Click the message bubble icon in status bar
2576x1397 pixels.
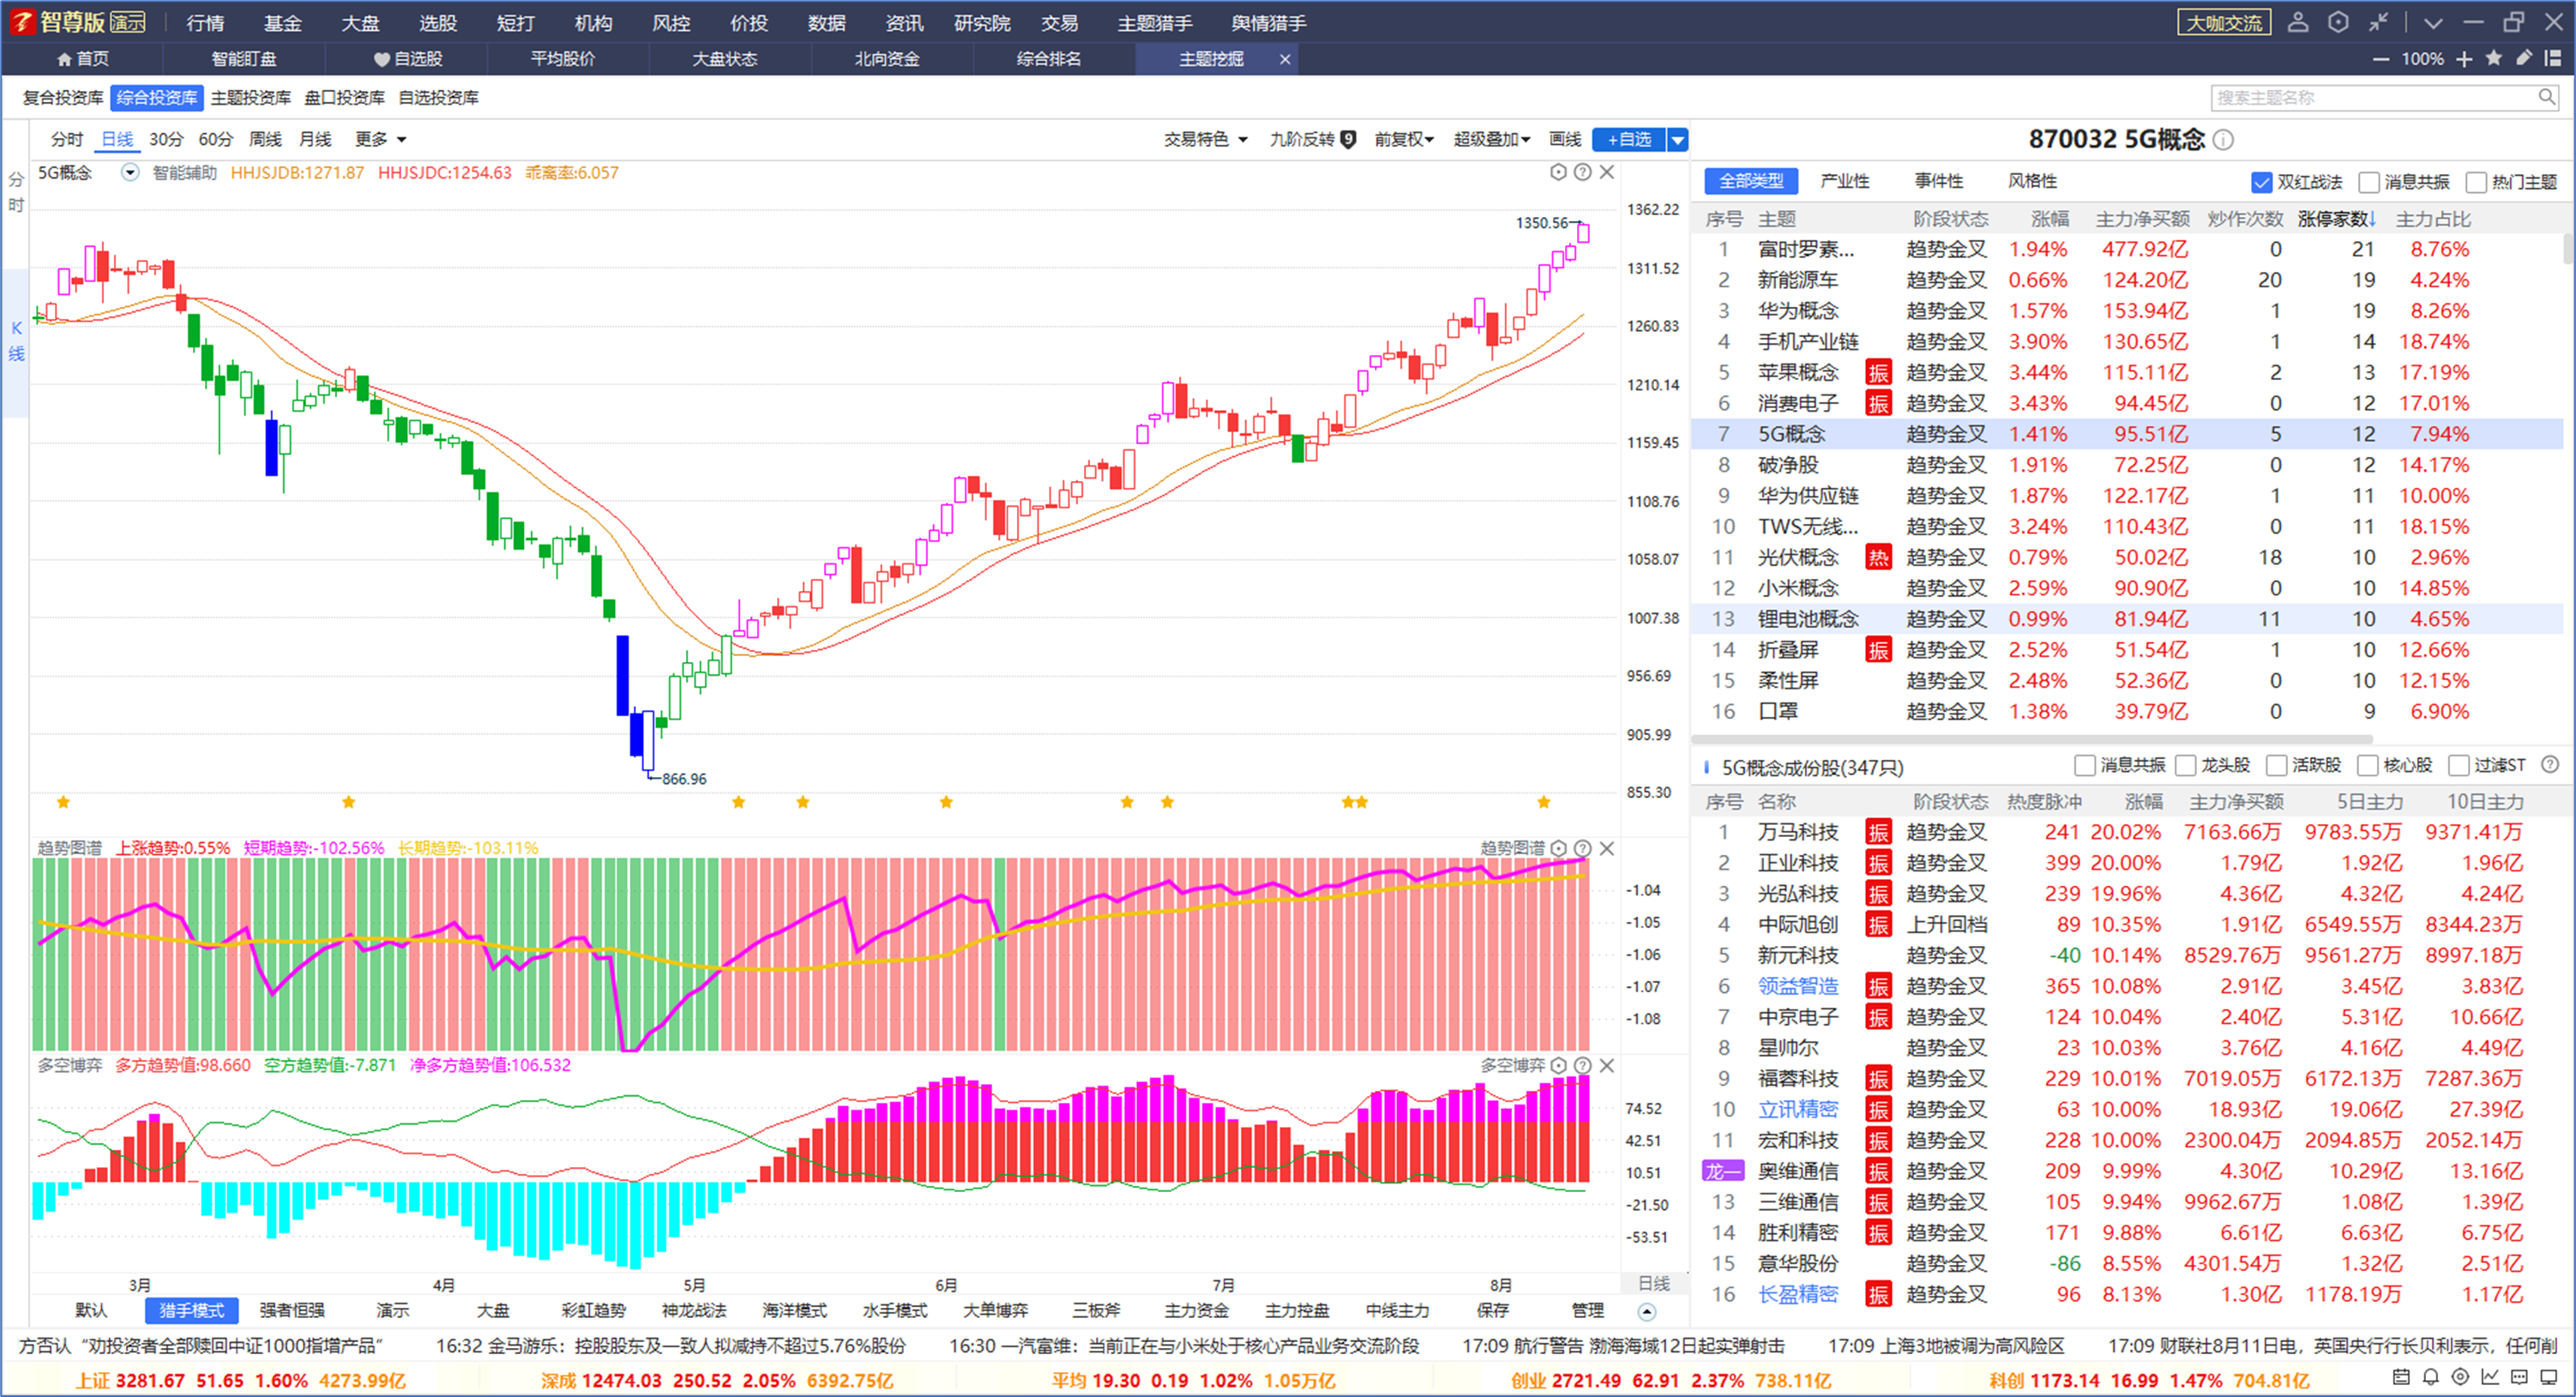[2519, 1377]
